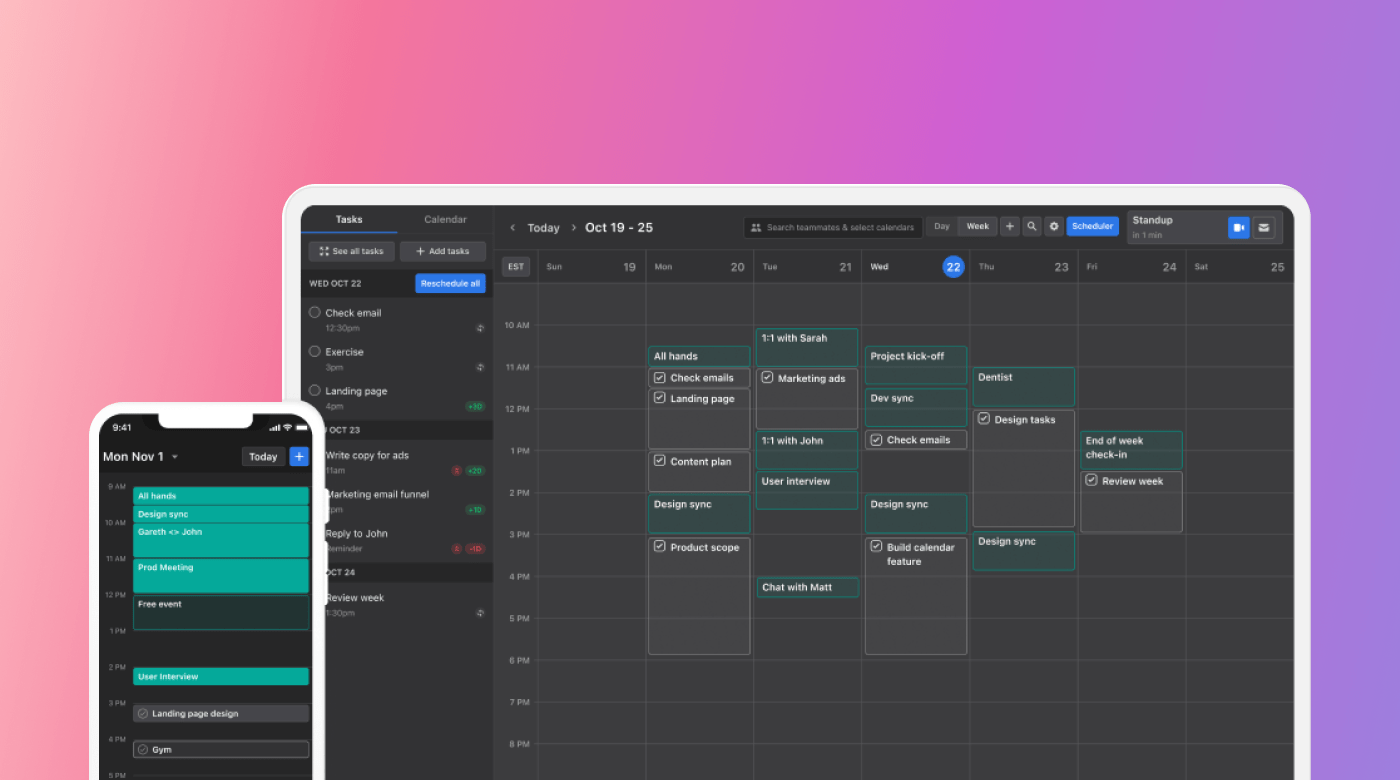Viewport: 1400px width, 780px height.
Task: Click the mail icon next to Standup
Action: [x=1264, y=228]
